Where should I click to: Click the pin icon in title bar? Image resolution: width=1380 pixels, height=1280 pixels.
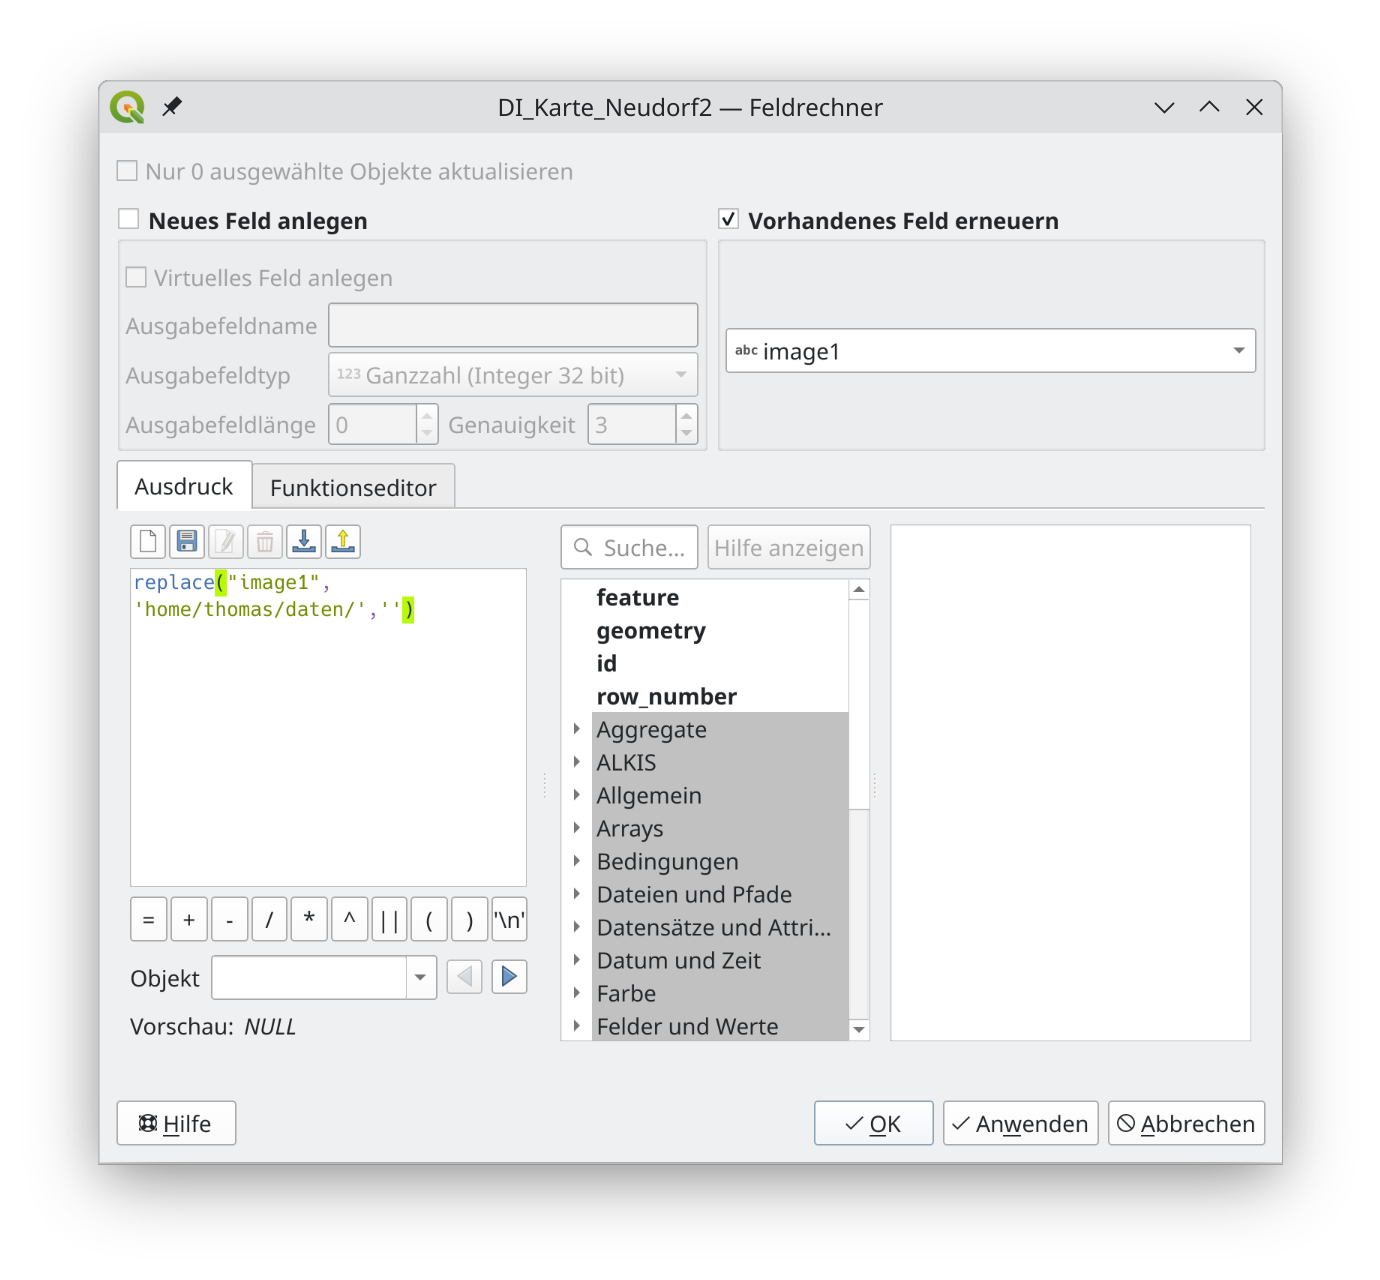[x=172, y=107]
